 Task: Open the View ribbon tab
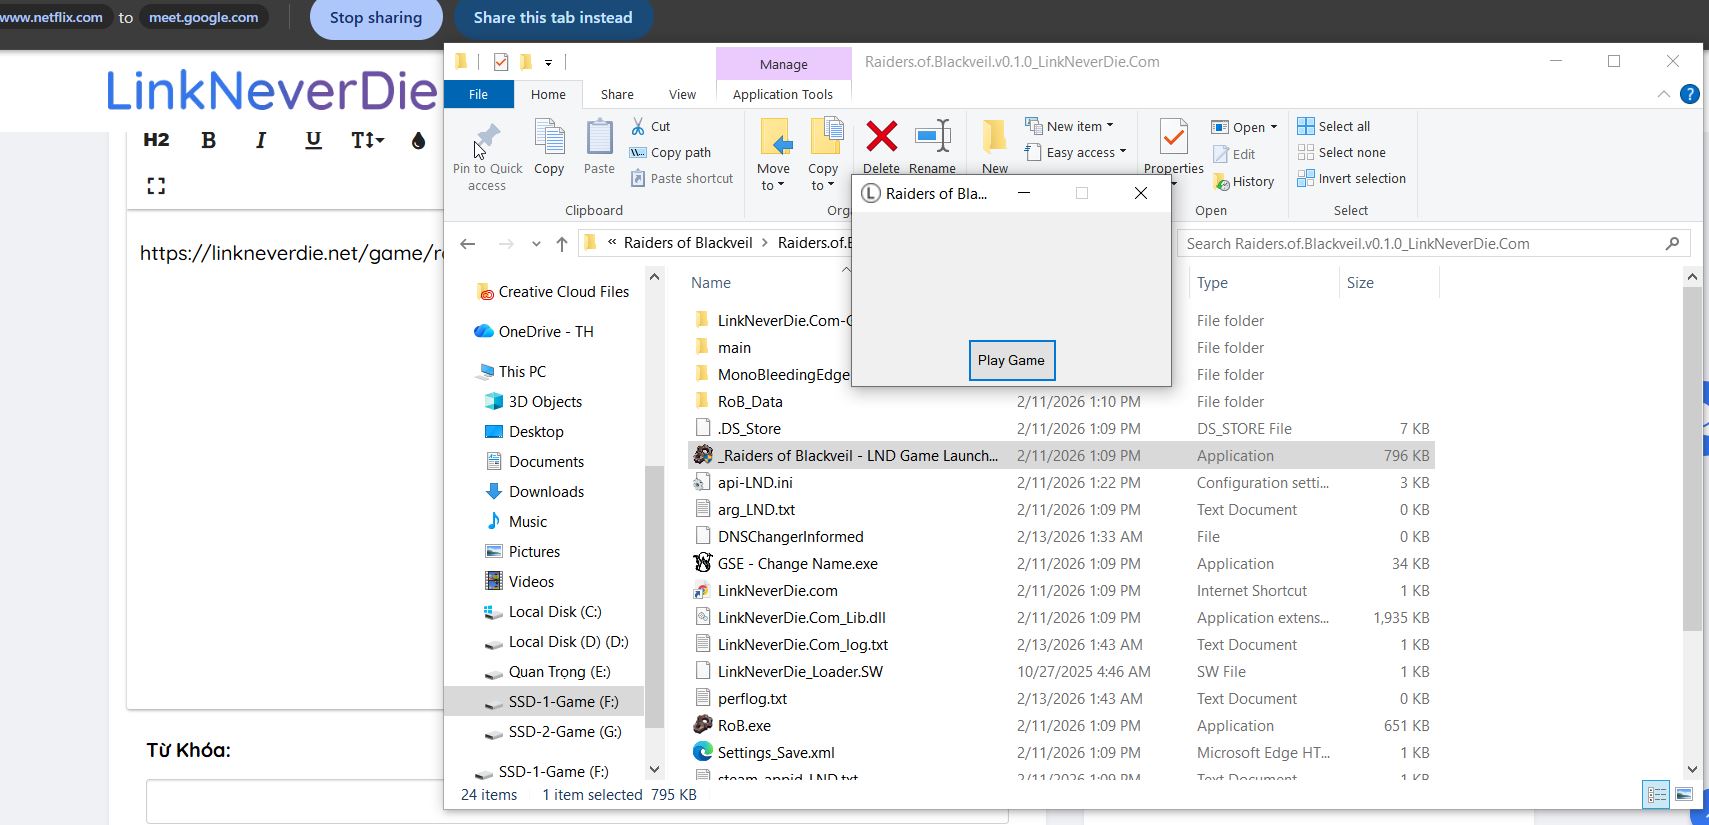[x=682, y=94]
